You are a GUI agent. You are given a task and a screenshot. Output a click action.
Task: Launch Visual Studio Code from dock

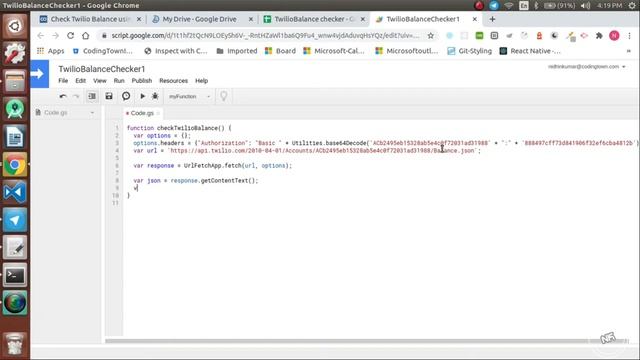pyautogui.click(x=15, y=192)
